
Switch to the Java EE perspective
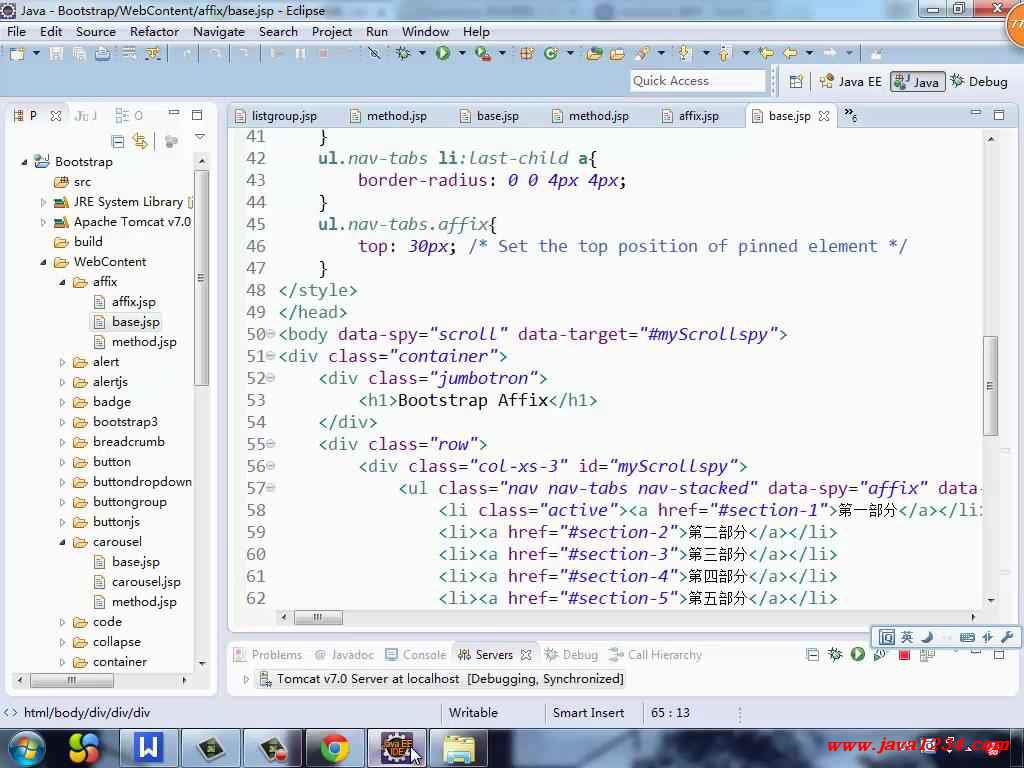[850, 82]
